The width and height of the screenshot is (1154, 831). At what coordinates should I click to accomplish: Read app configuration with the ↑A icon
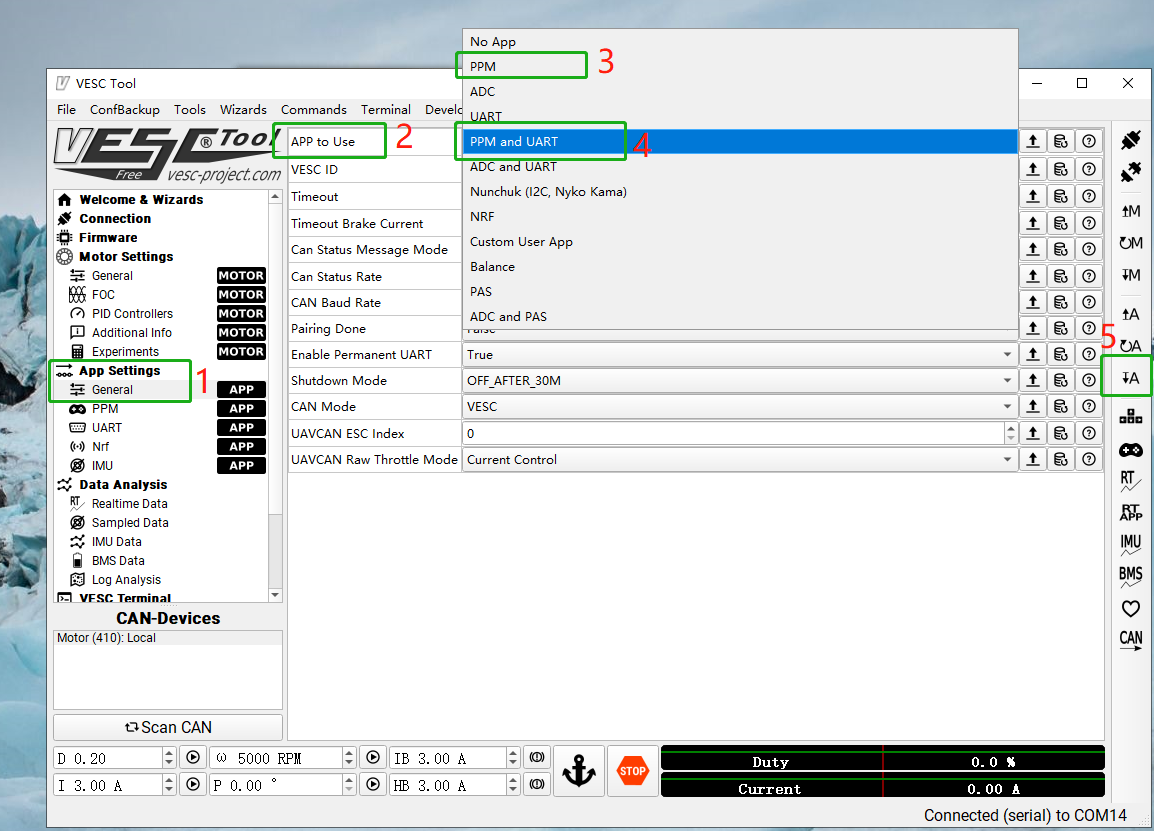(x=1130, y=314)
